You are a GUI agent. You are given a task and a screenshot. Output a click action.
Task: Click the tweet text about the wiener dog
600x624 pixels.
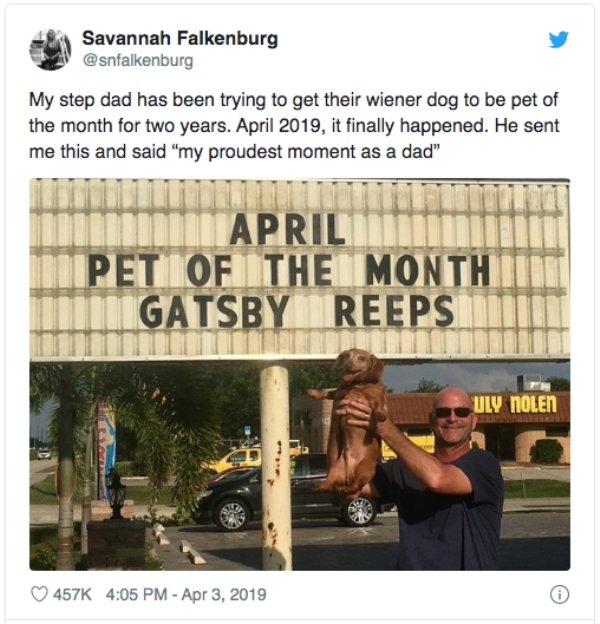pos(294,125)
